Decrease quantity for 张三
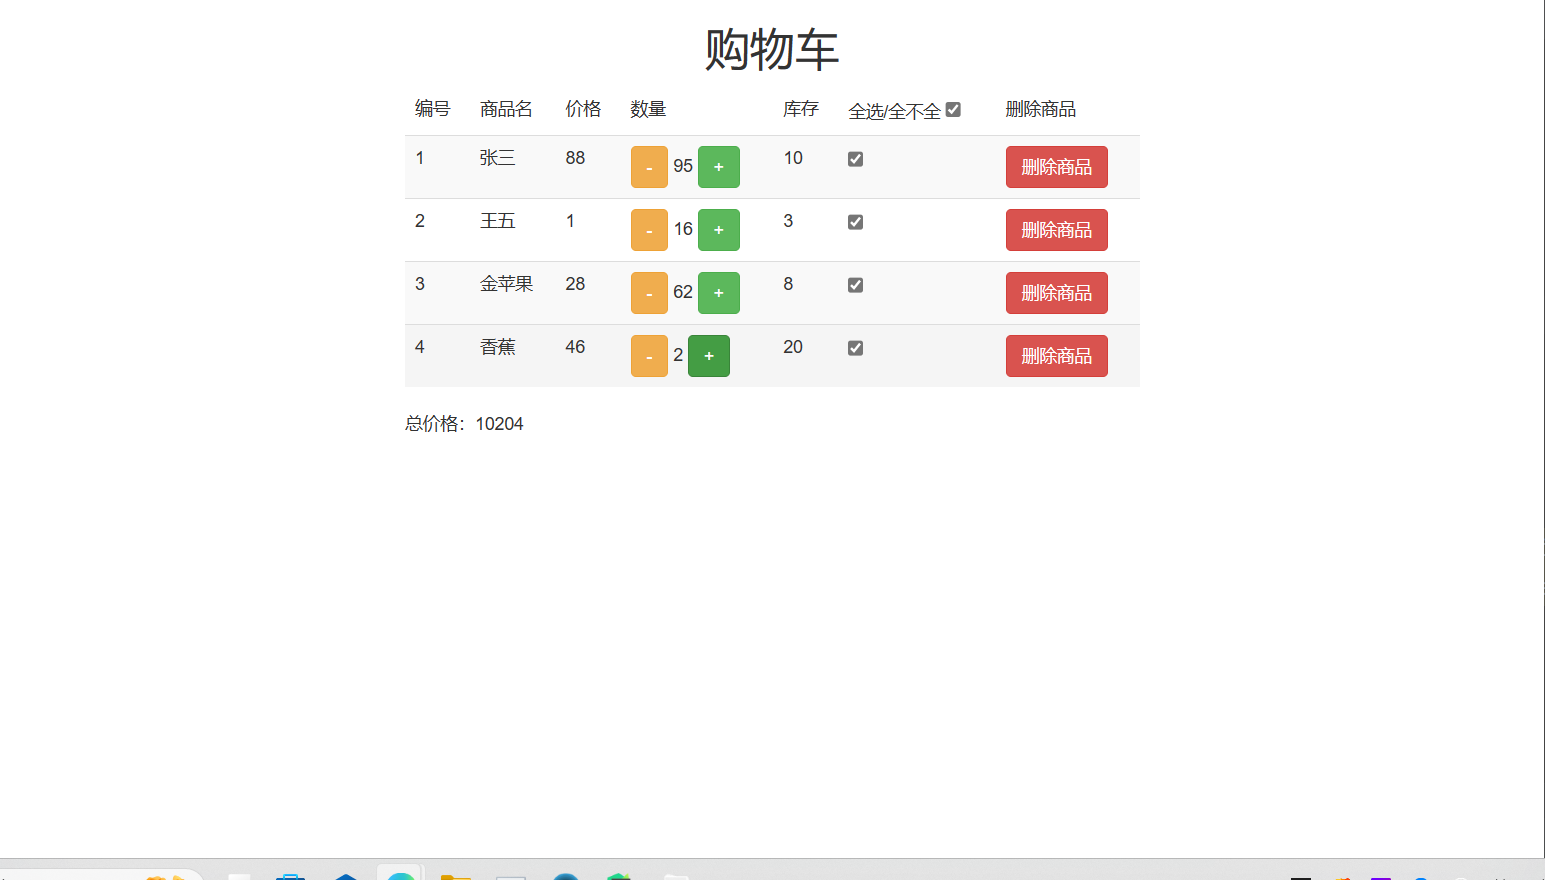This screenshot has width=1545, height=880. coord(649,167)
